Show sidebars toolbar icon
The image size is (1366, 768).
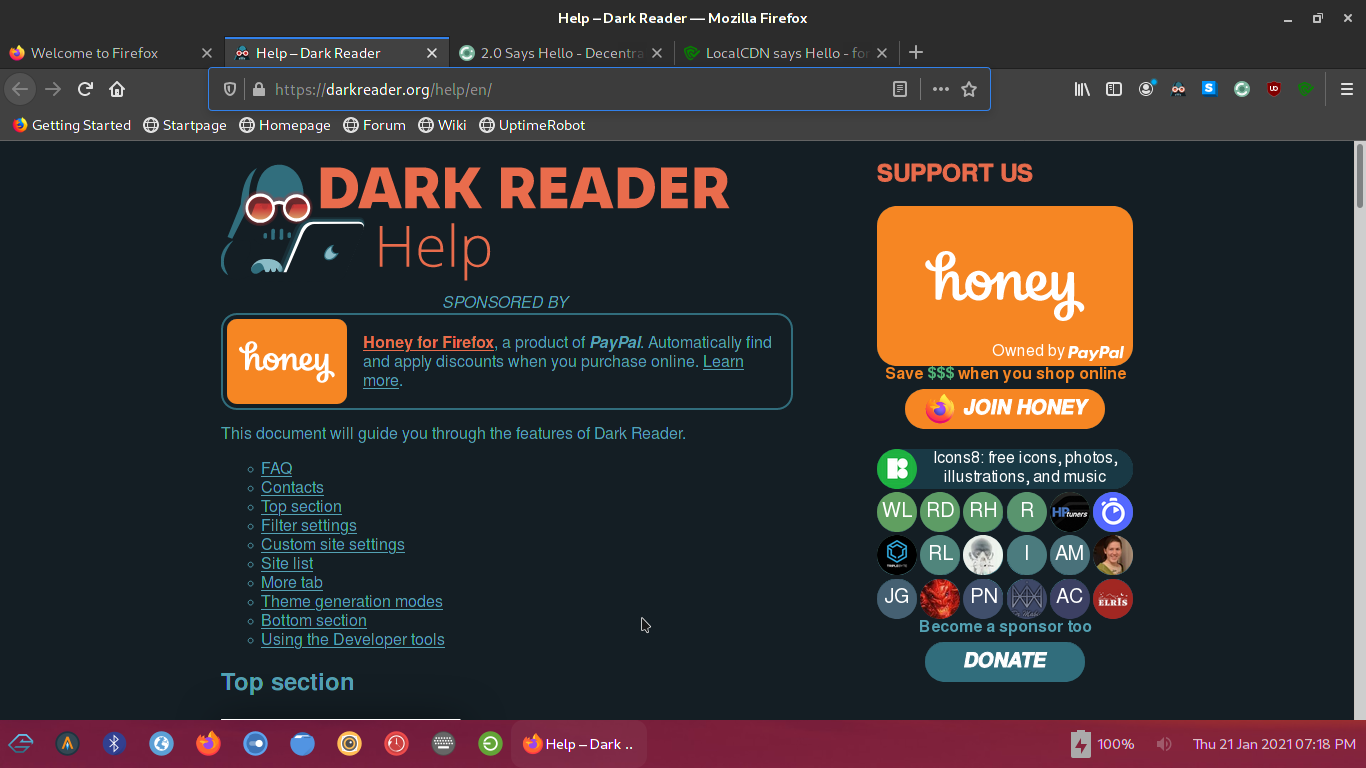pyautogui.click(x=1114, y=89)
